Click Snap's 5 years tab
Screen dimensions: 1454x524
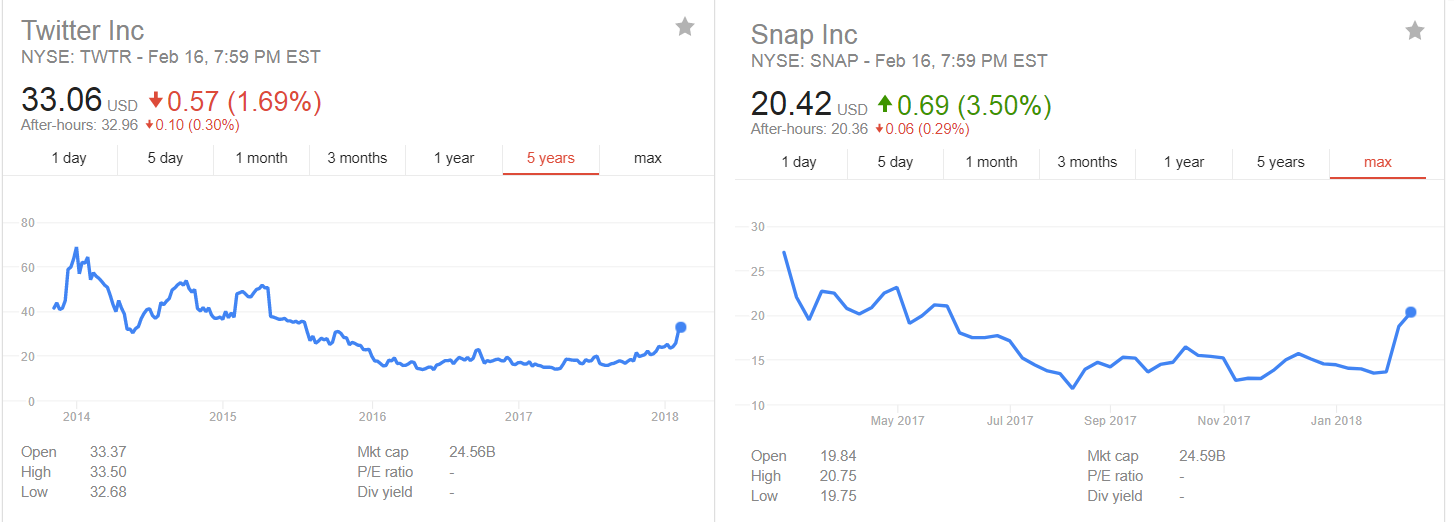[1281, 162]
